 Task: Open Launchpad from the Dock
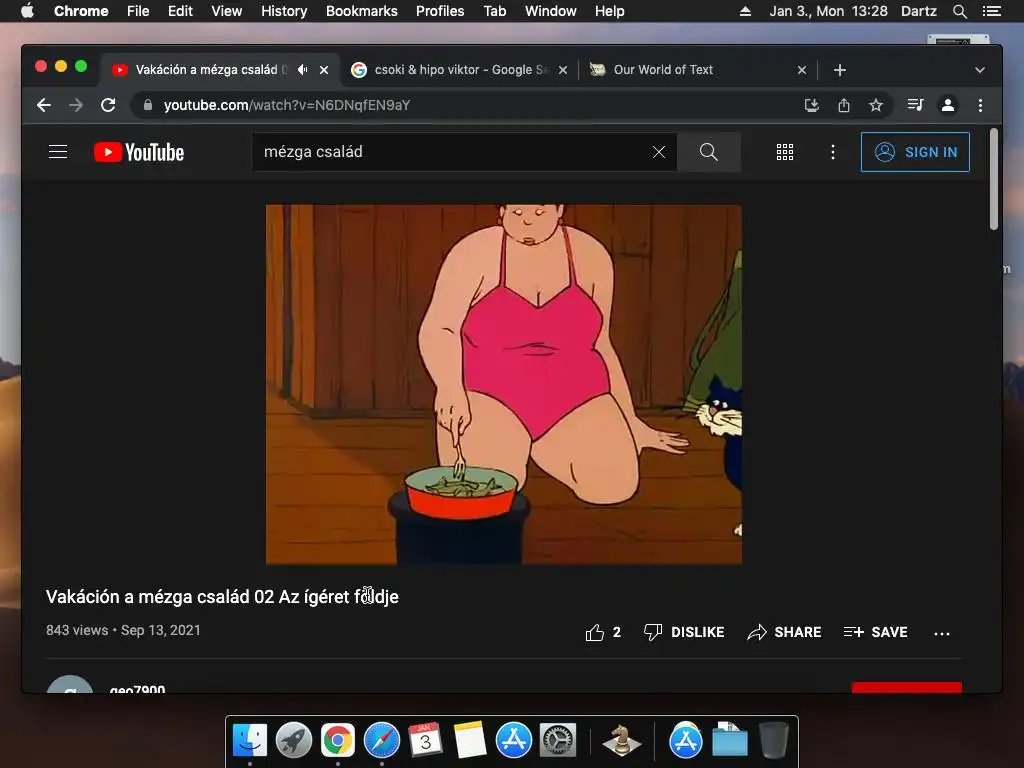[x=294, y=741]
